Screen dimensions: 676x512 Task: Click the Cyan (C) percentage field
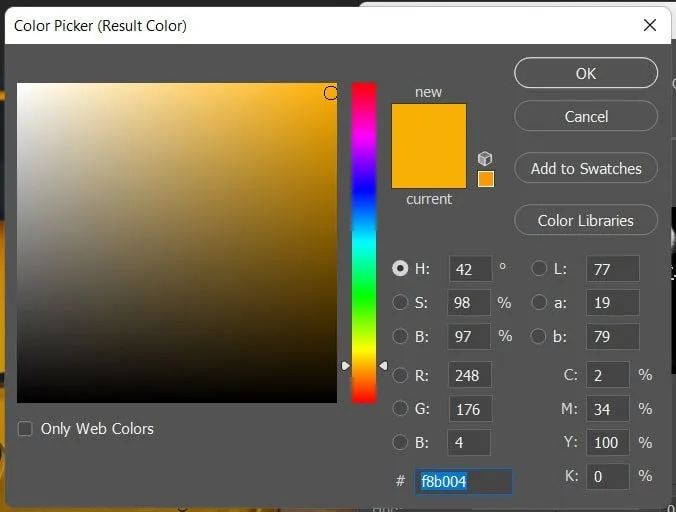[x=608, y=375]
